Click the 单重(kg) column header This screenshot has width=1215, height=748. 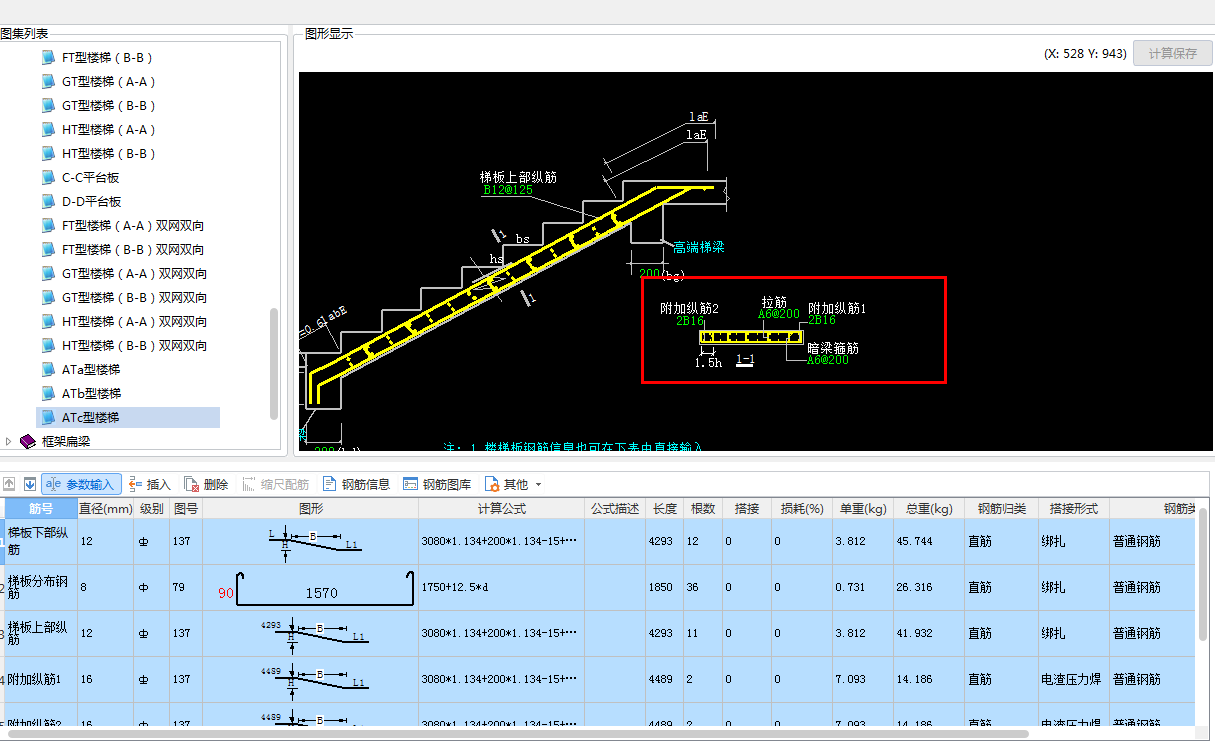point(862,508)
